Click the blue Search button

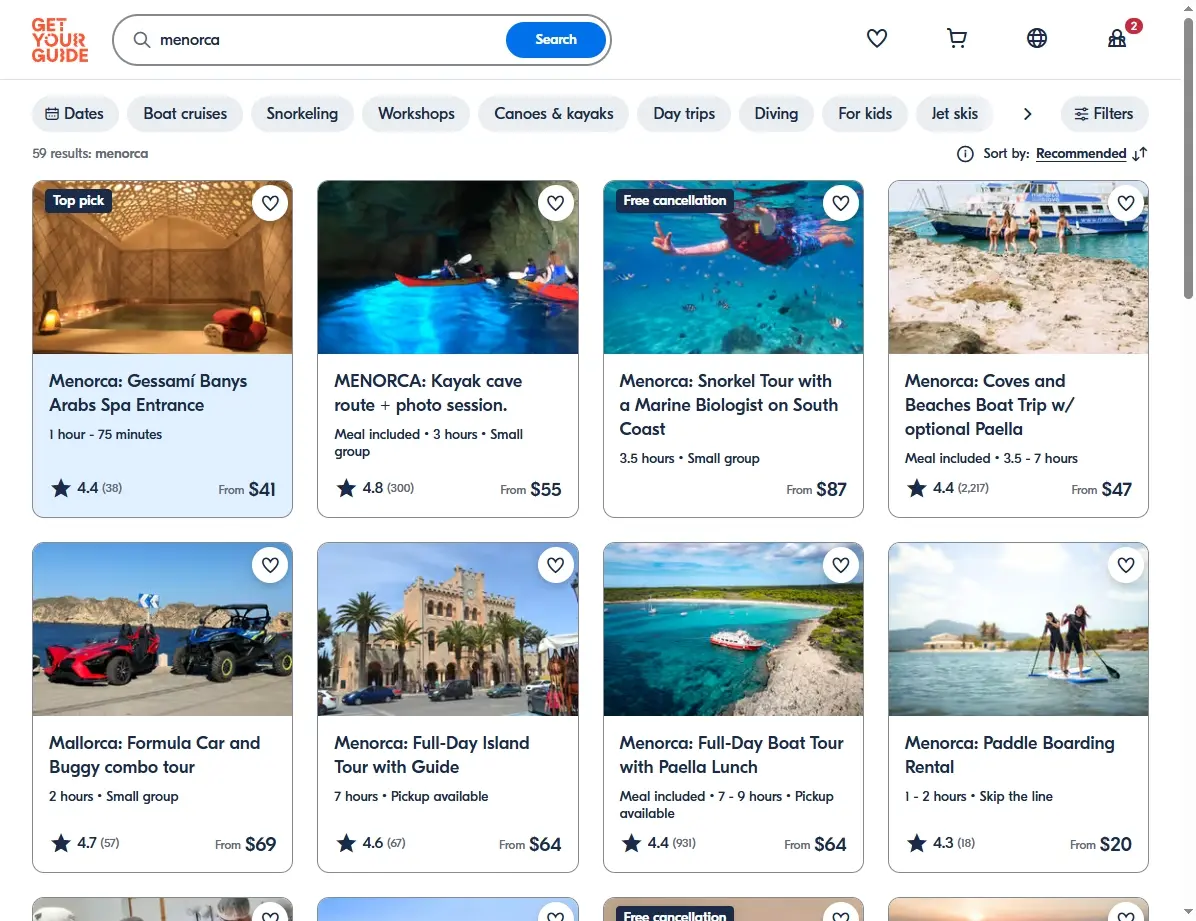point(556,40)
